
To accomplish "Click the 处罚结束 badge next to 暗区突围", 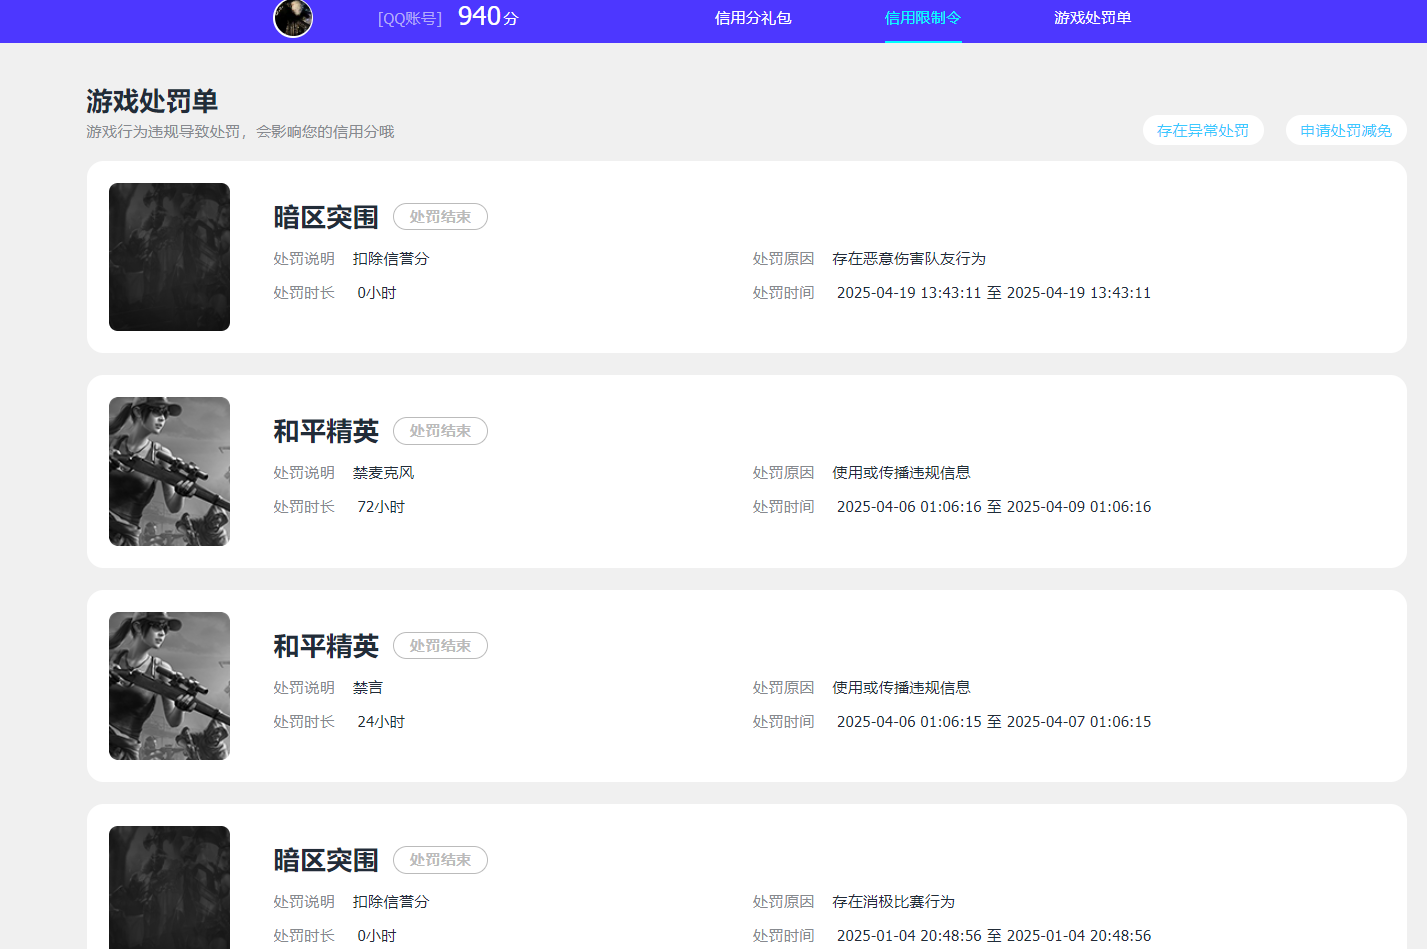I will (x=440, y=216).
